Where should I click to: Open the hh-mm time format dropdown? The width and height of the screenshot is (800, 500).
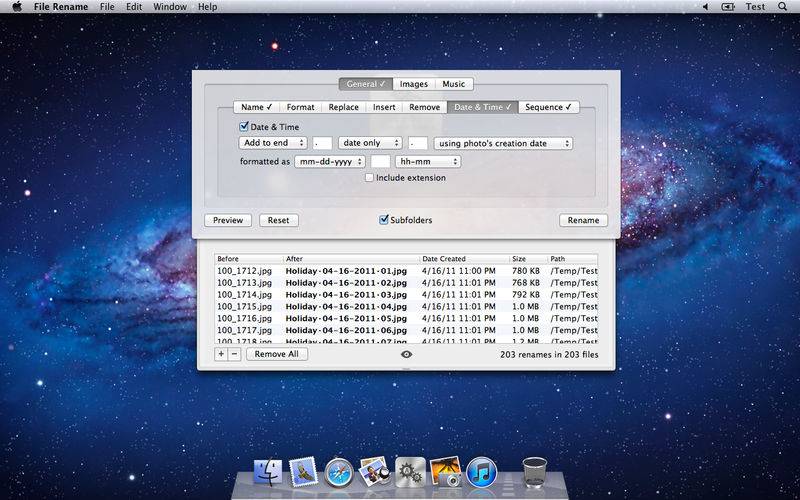point(428,162)
